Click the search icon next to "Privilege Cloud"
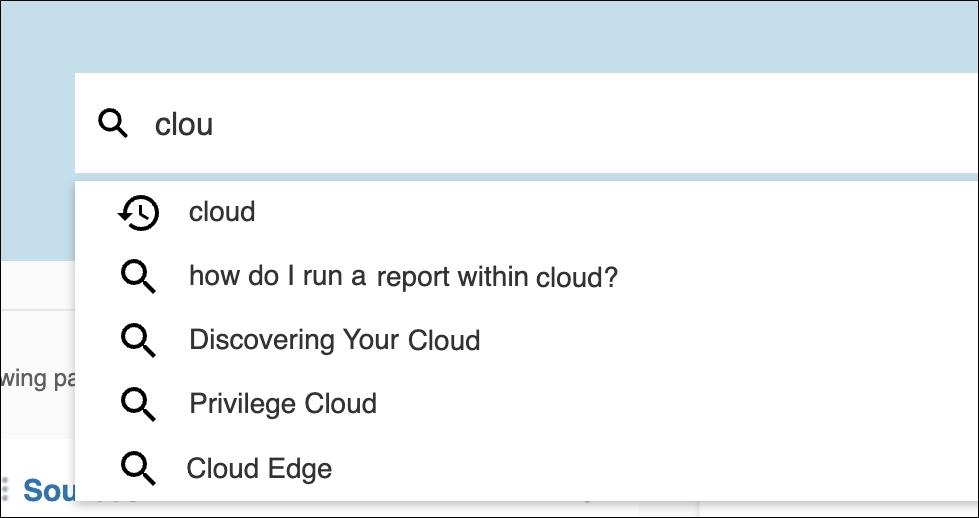Viewport: 979px width, 518px height. coord(138,404)
